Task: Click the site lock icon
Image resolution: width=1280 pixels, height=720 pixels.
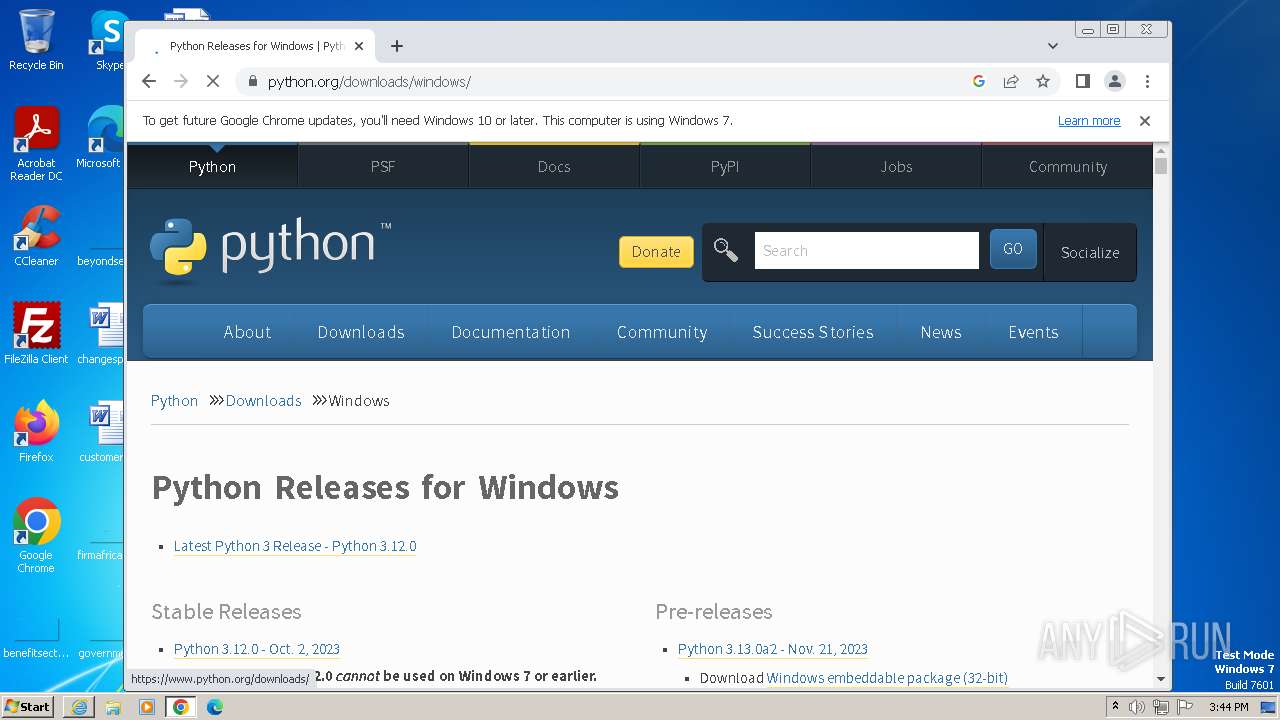Action: coord(252,81)
